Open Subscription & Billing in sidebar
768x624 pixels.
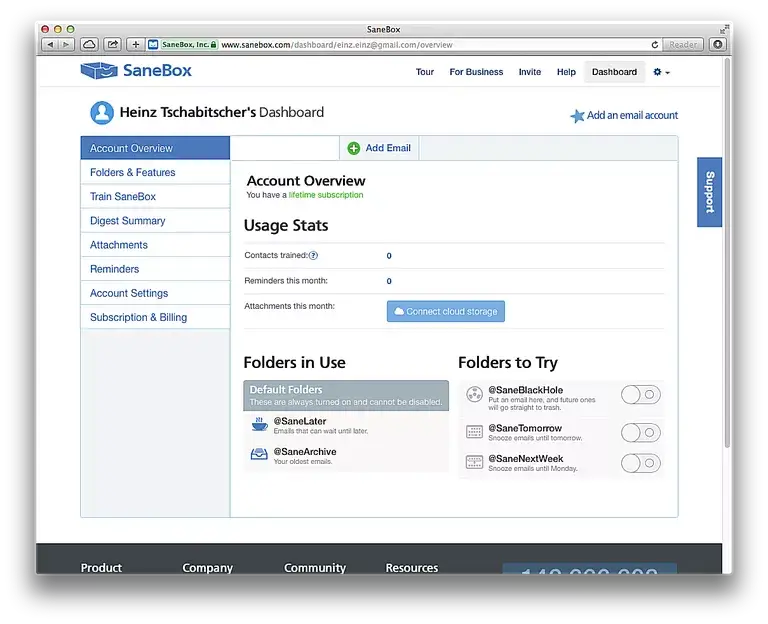click(155, 317)
